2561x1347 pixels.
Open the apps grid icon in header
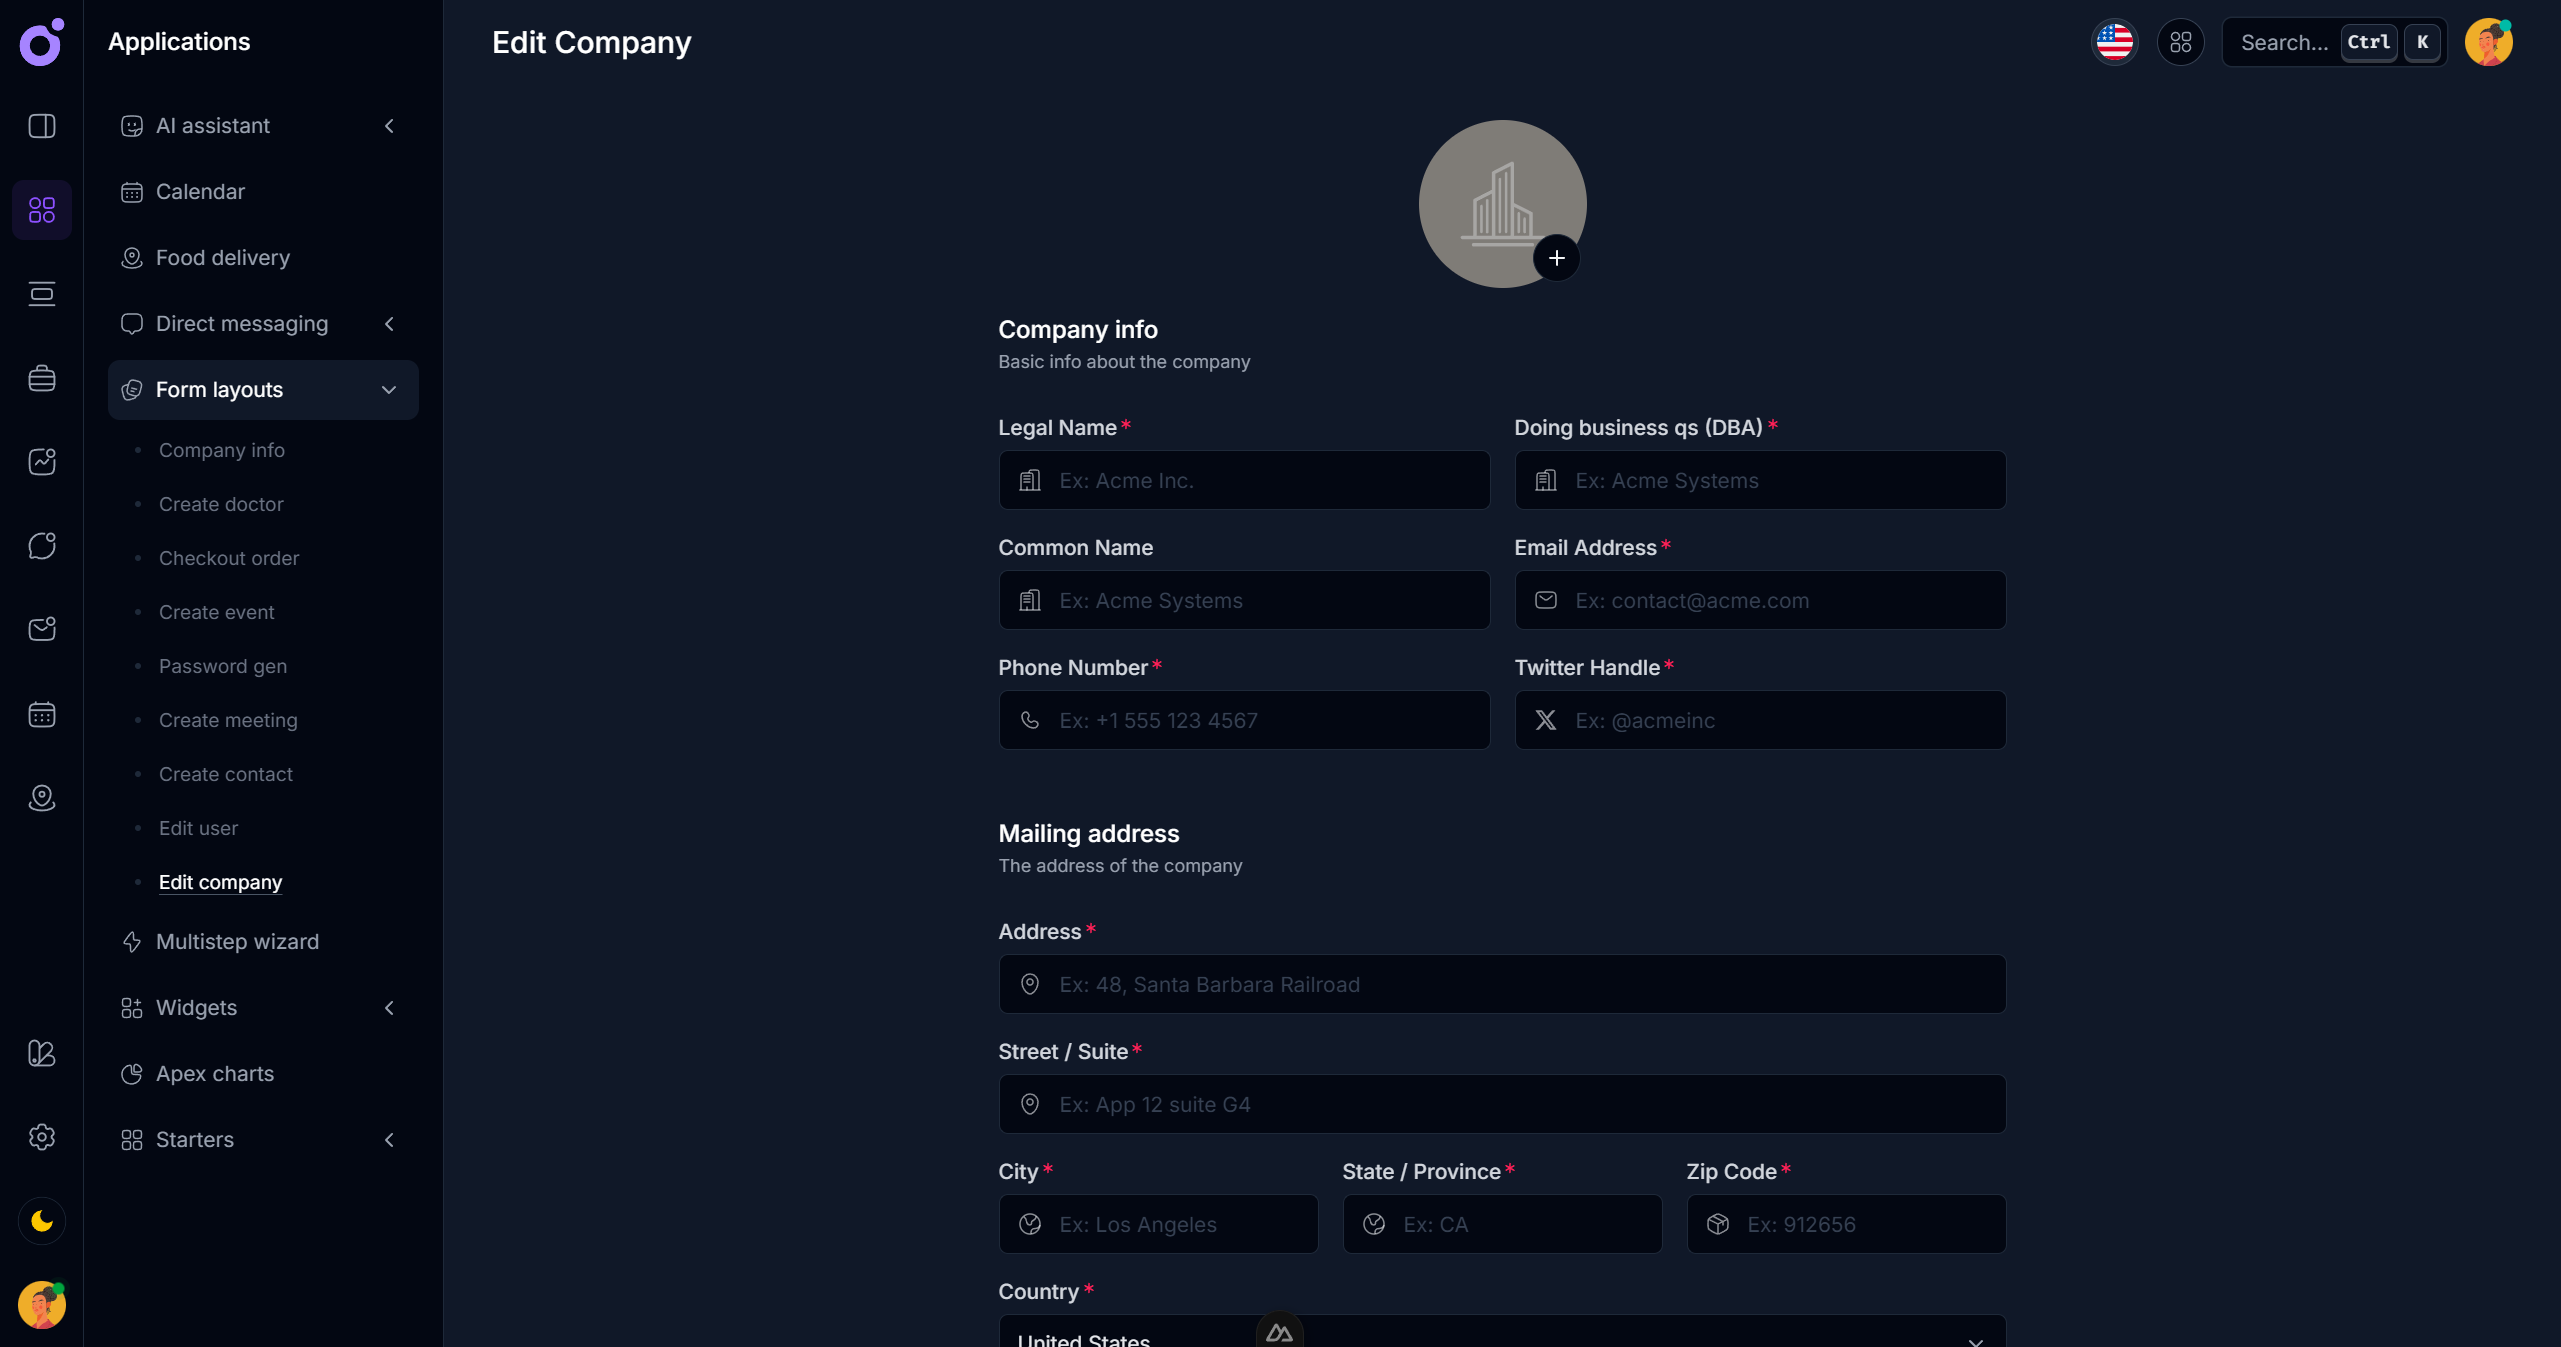click(x=2180, y=42)
